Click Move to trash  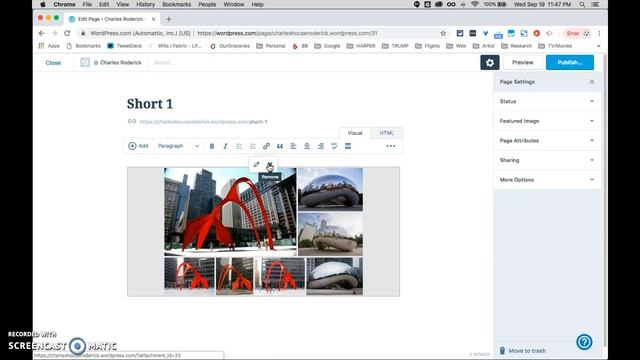[x=523, y=351]
